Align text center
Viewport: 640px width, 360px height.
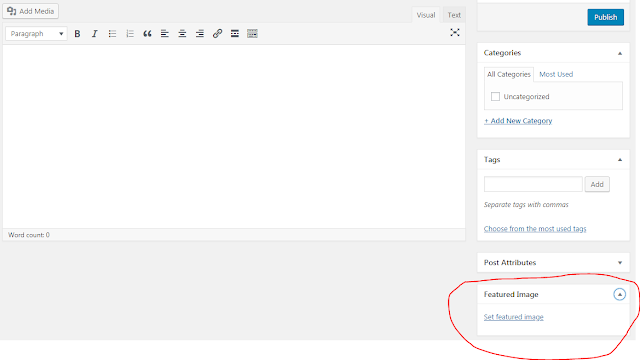(x=182, y=33)
